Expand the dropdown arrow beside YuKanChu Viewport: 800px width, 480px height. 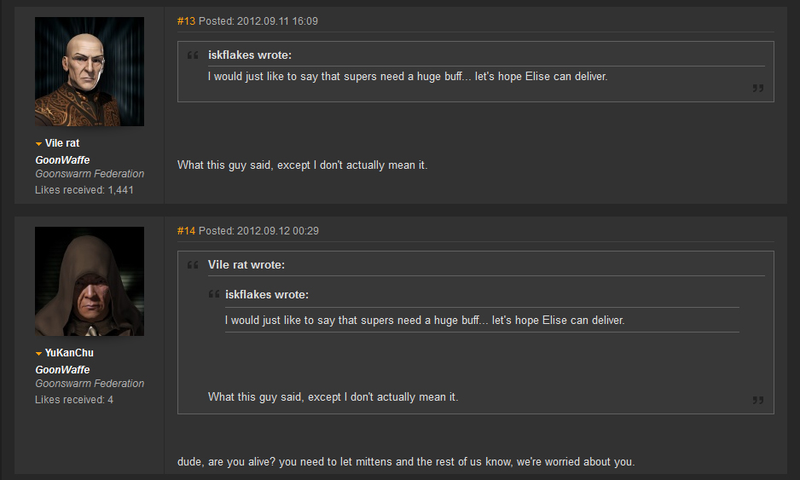39,353
